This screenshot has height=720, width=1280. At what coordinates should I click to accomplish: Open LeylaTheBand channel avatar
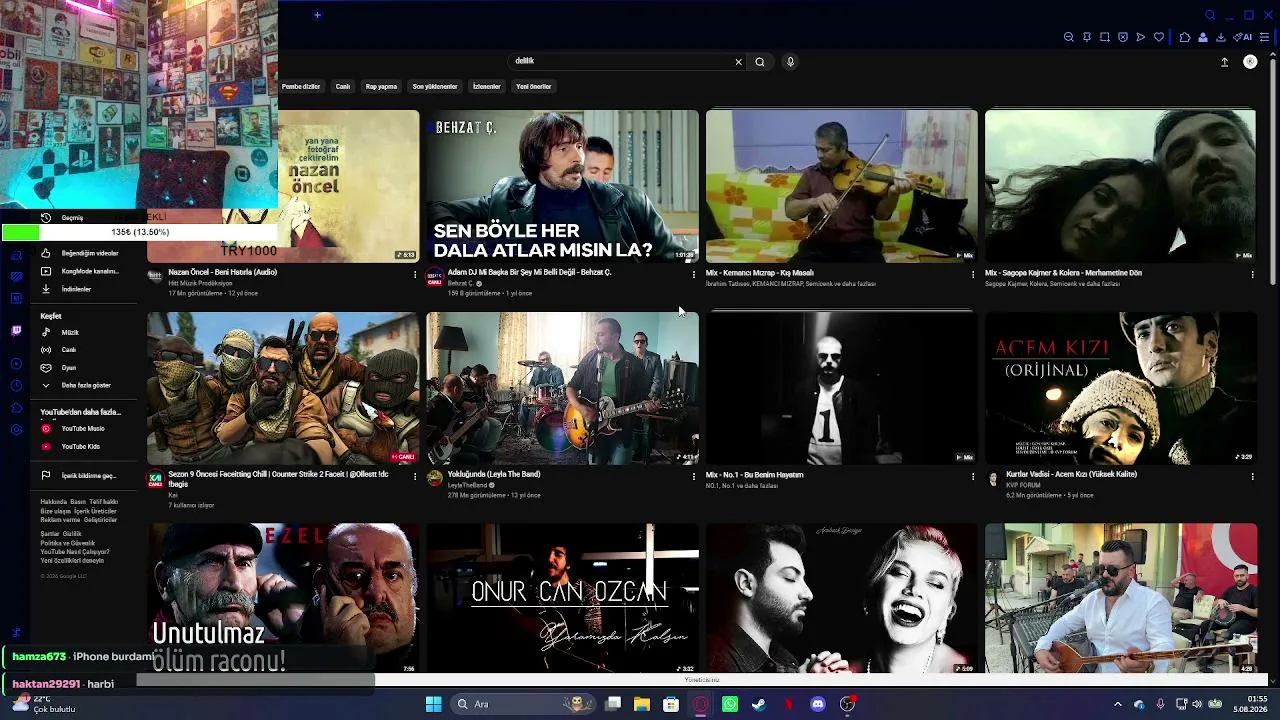coord(434,478)
